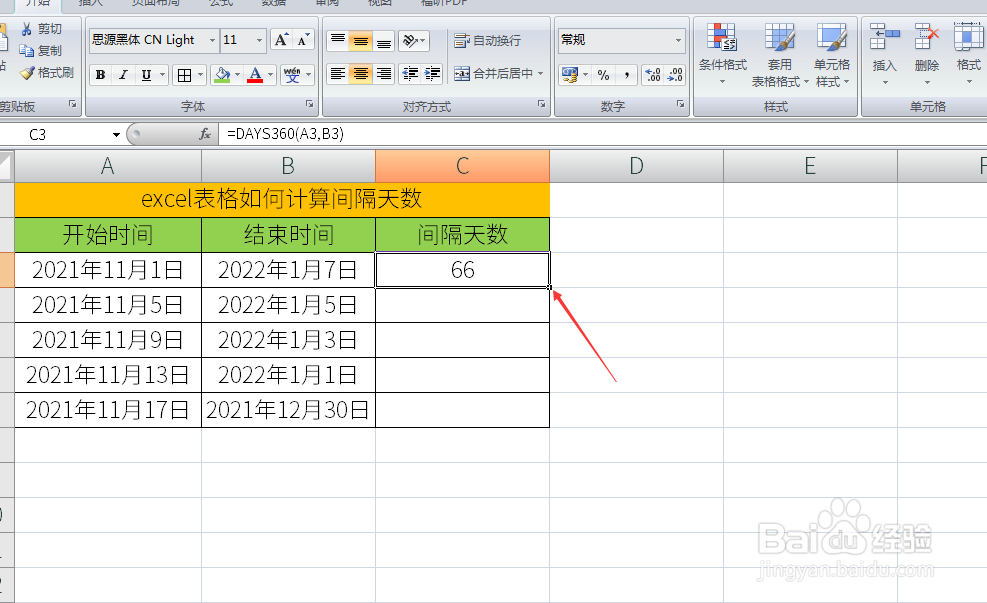Apply percent style format

click(603, 76)
